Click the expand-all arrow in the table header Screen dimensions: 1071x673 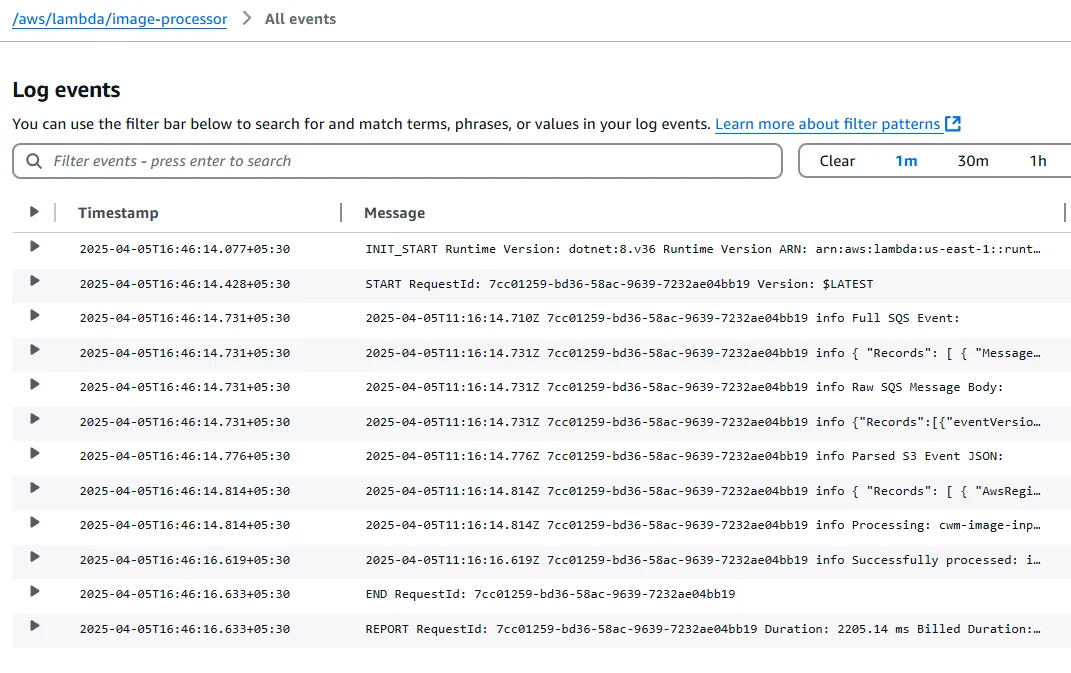(33, 211)
